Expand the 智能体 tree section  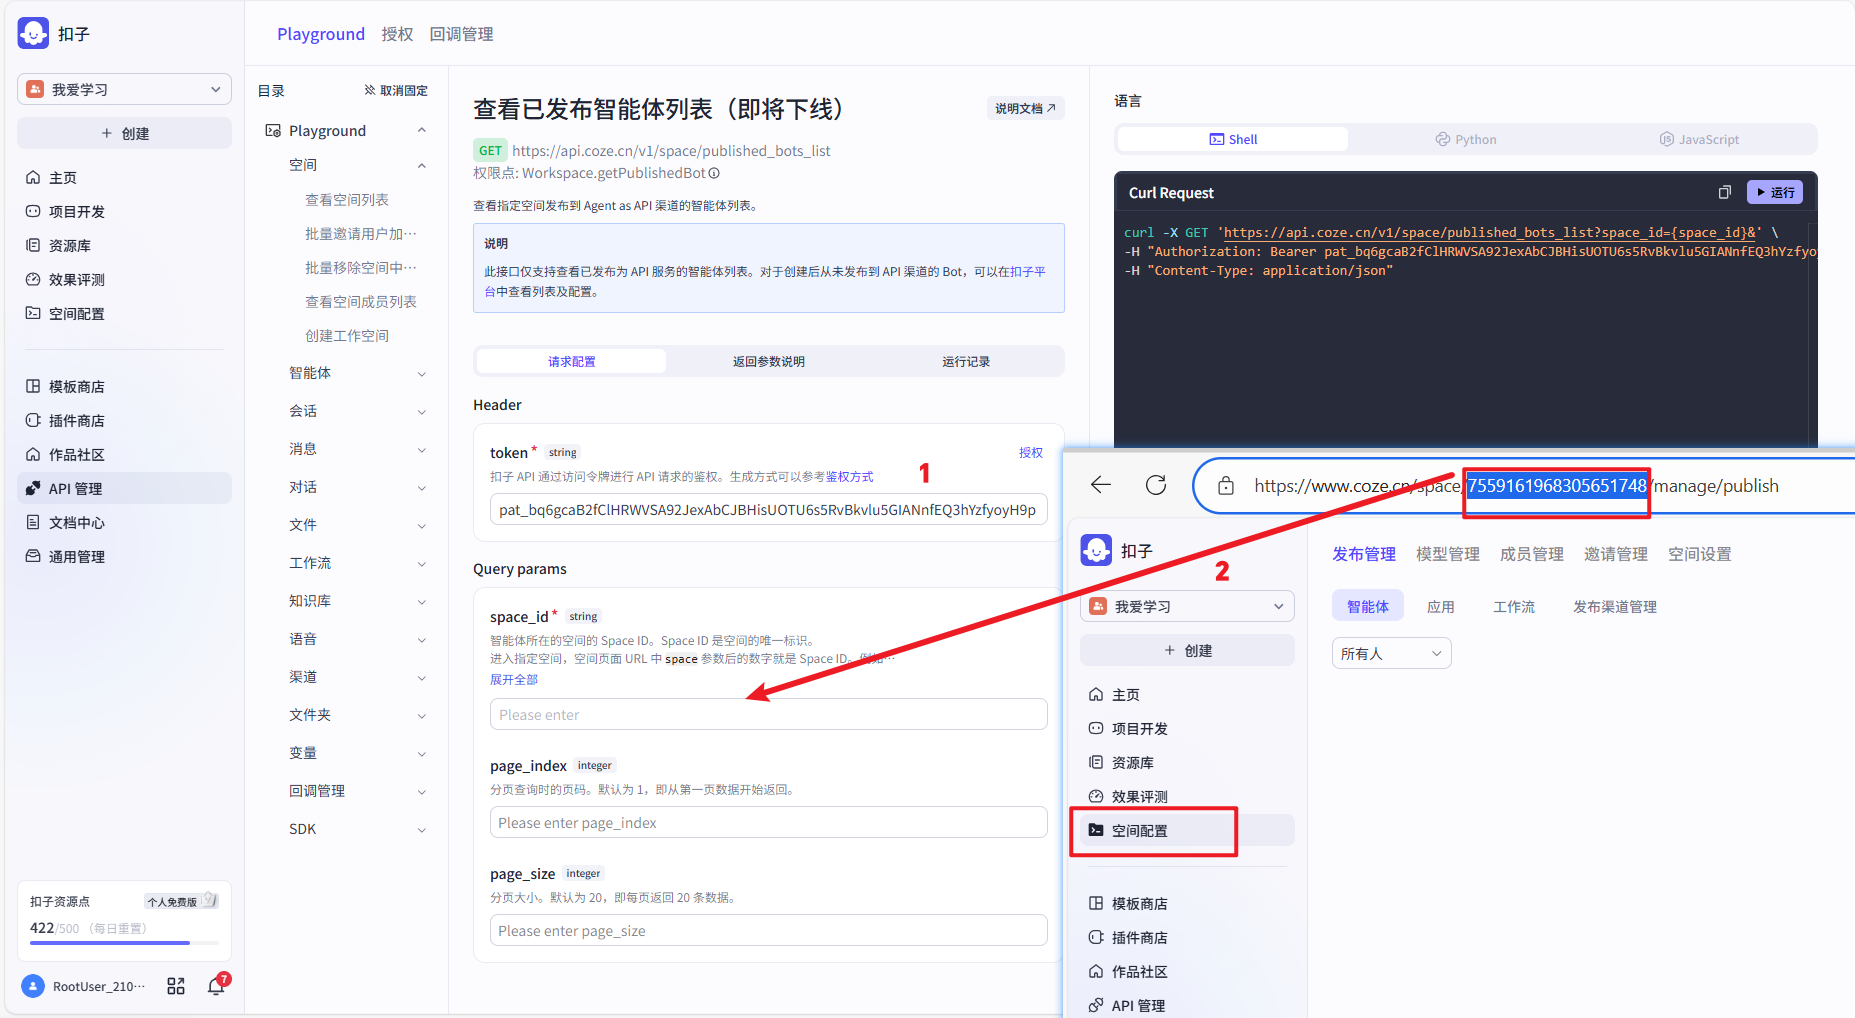[x=421, y=373]
